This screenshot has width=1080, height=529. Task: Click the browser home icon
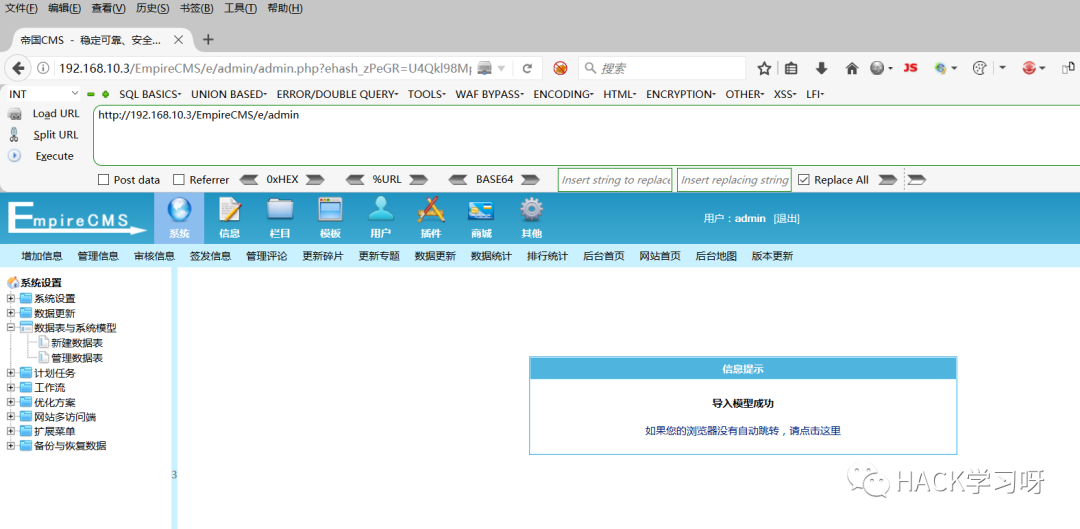click(851, 68)
